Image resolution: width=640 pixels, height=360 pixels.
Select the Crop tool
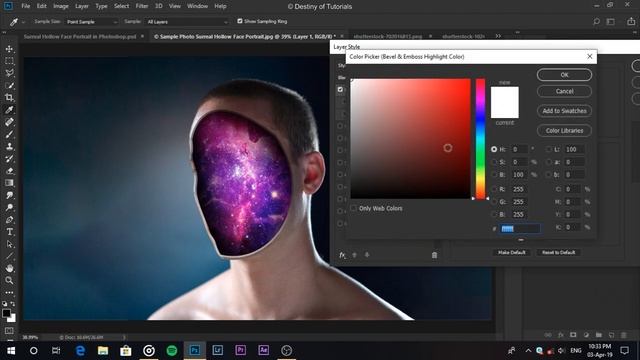[9, 98]
